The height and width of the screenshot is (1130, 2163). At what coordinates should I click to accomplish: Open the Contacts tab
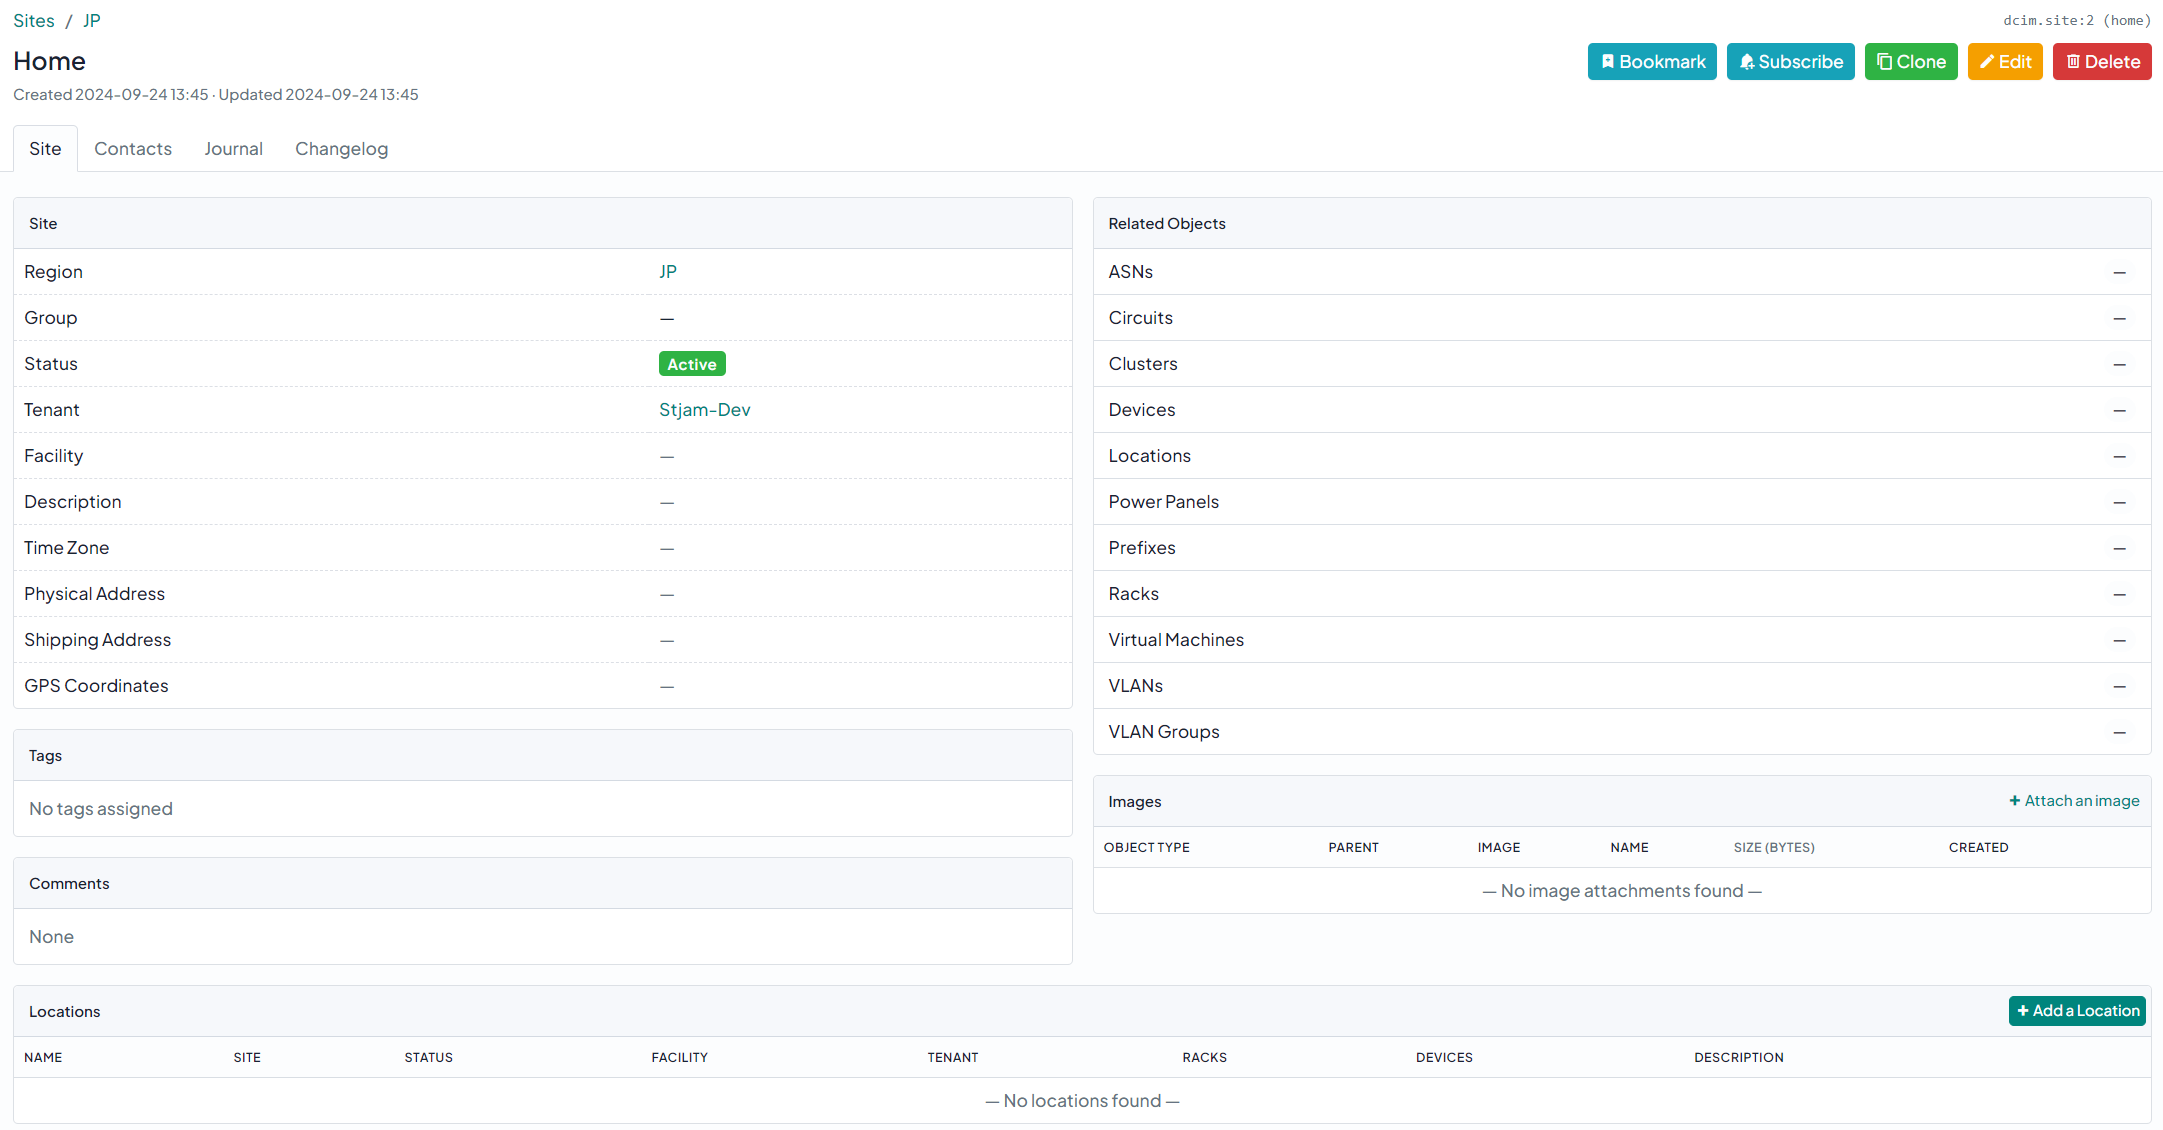tap(133, 149)
